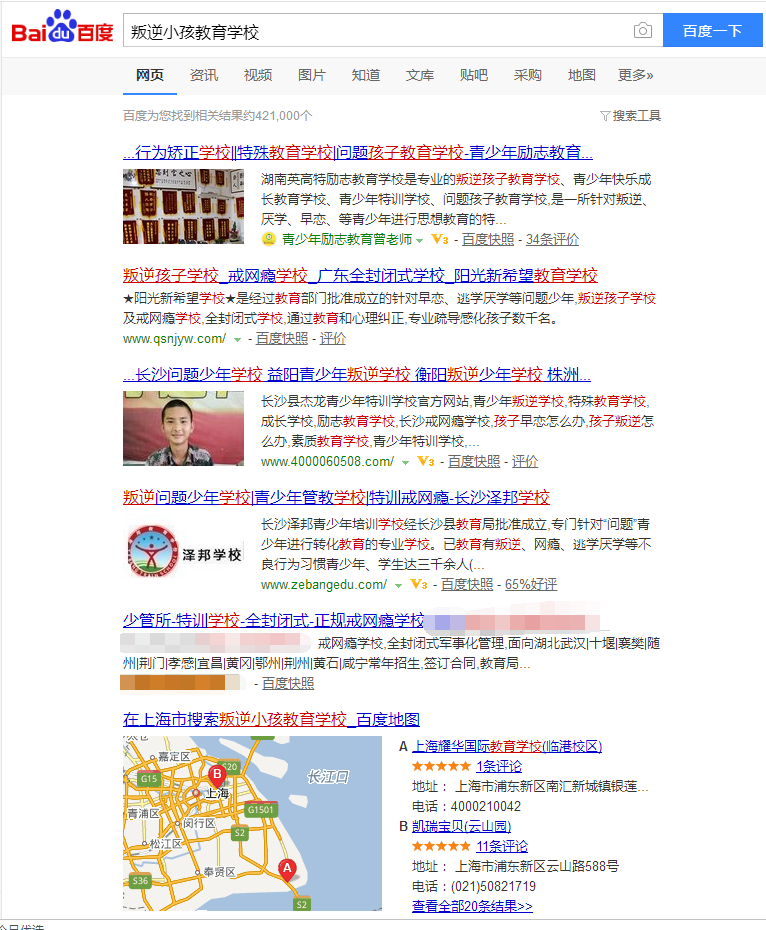Image resolution: width=766 pixels, height=930 pixels.
Task: Click 11条评论 review link
Action: point(502,846)
